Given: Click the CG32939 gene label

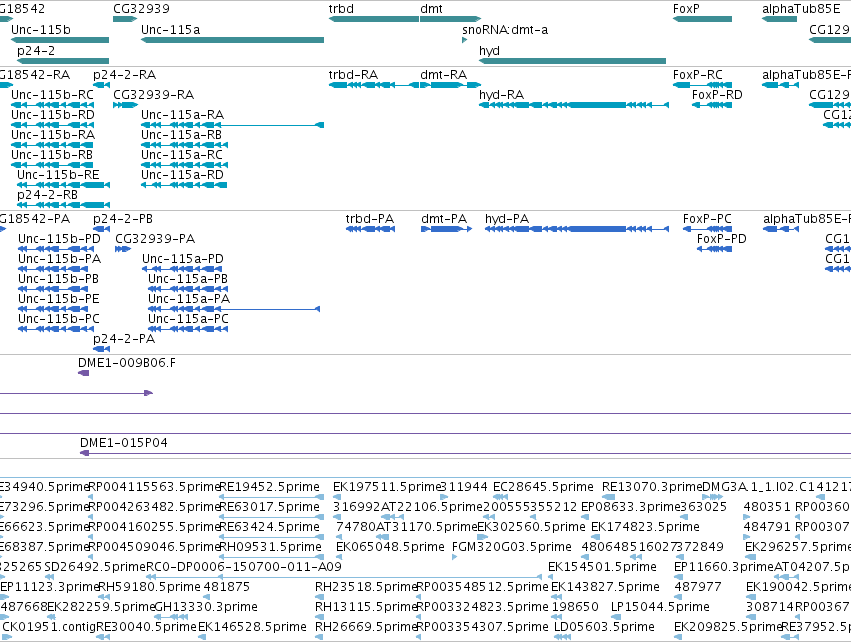Looking at the screenshot, I should [x=141, y=9].
